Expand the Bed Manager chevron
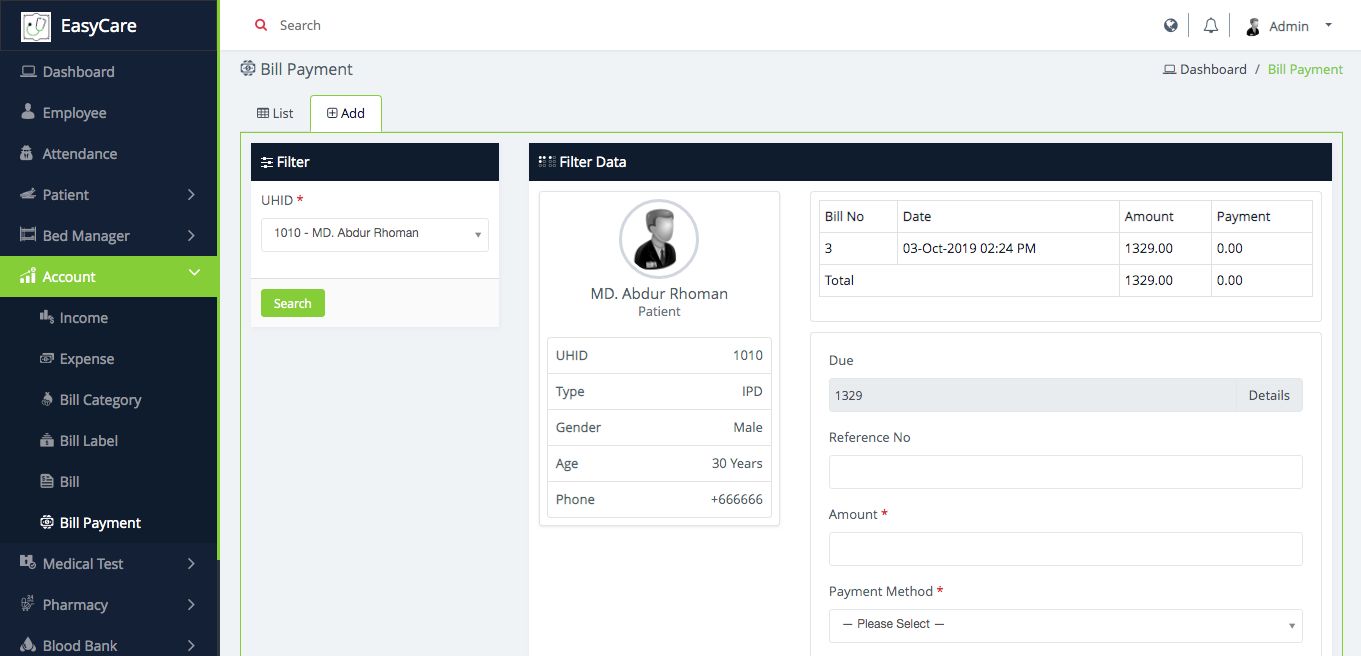The width and height of the screenshot is (1361, 656). [191, 235]
